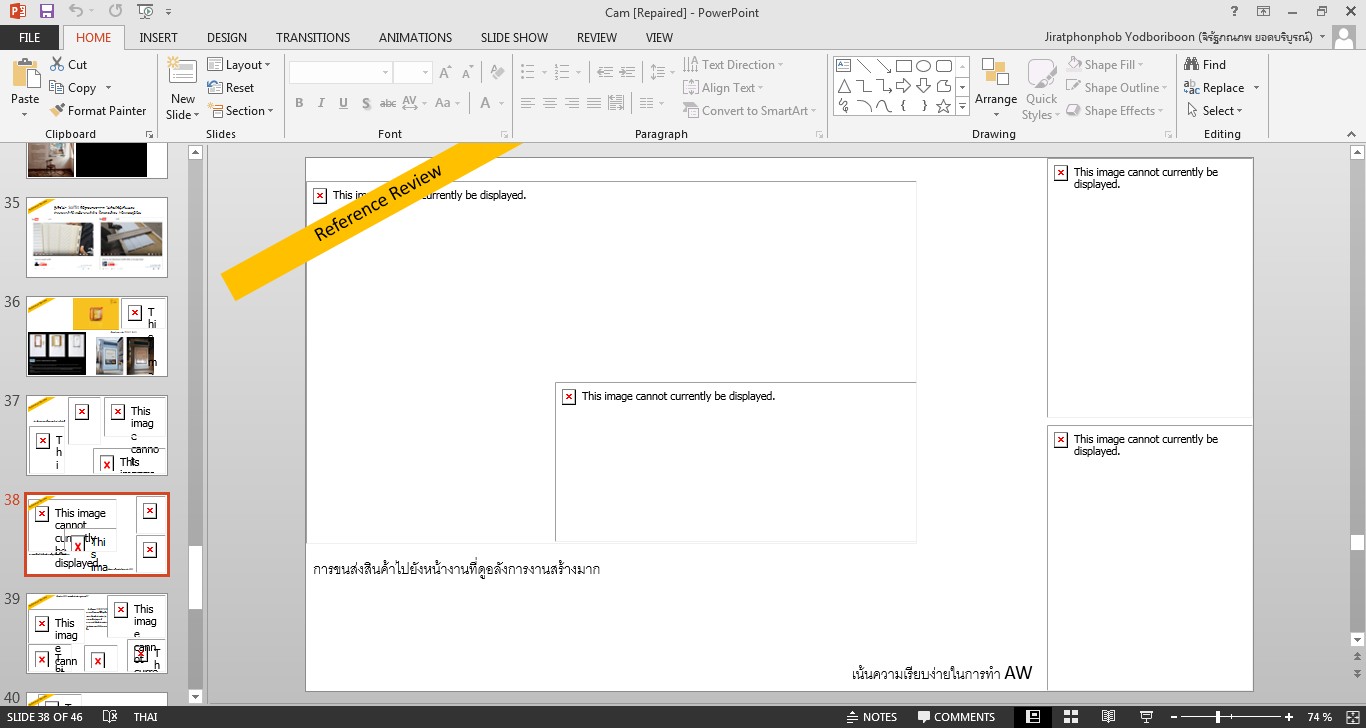
Task: Click the Find button
Action: [1205, 64]
